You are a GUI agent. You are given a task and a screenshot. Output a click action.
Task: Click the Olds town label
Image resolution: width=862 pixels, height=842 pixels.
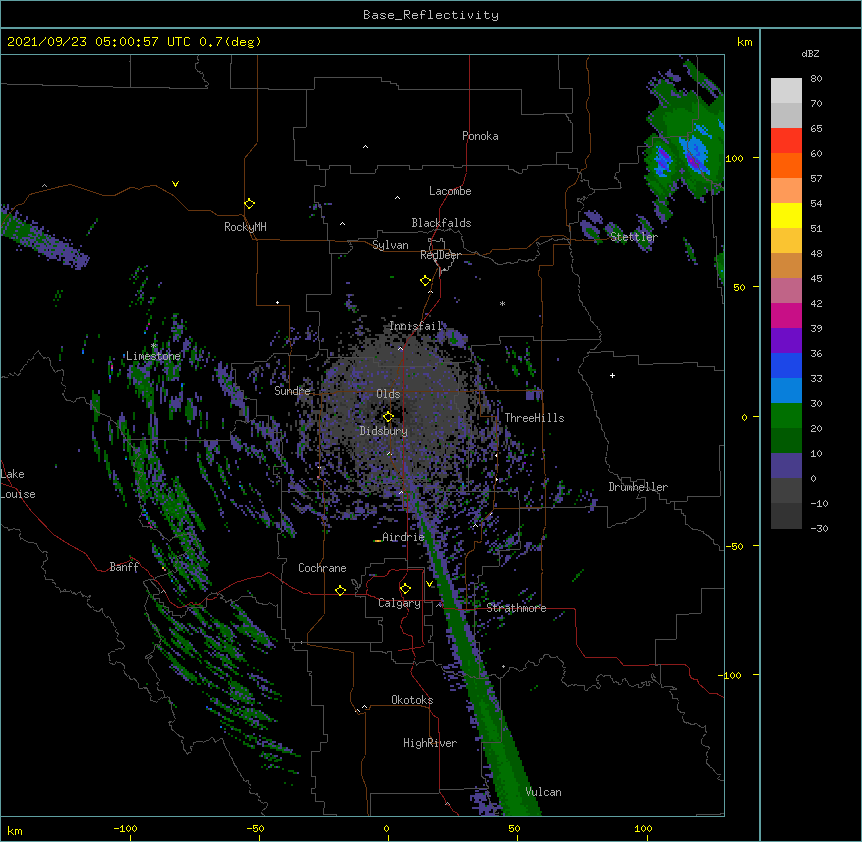[x=388, y=394]
